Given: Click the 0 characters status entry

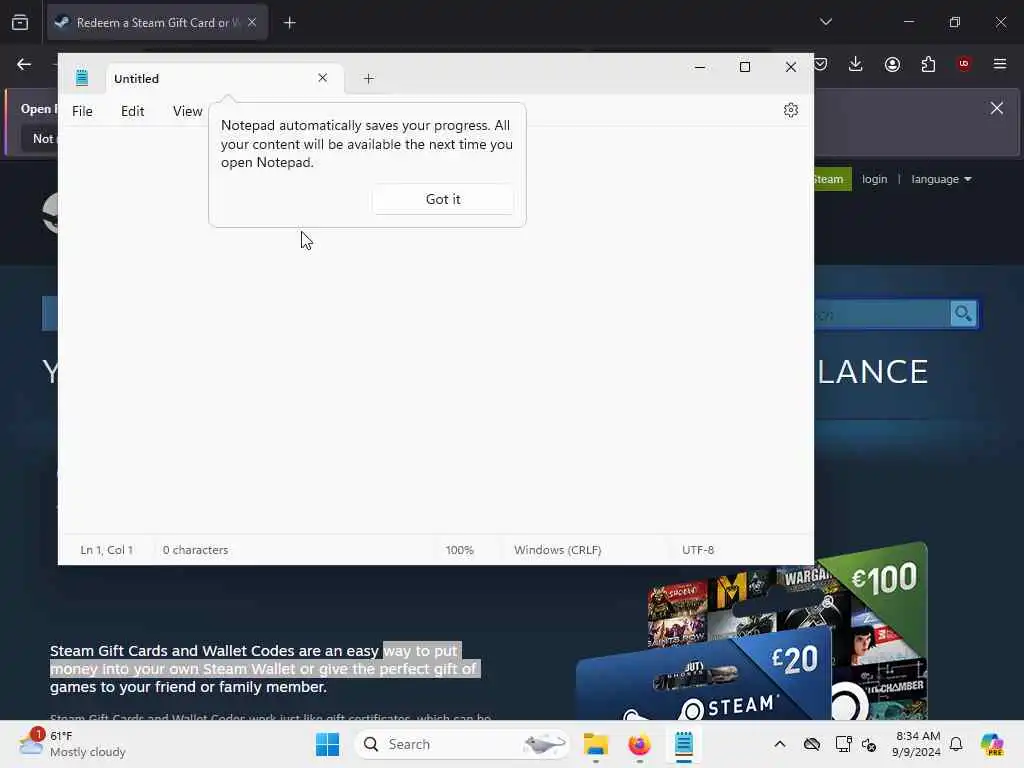Looking at the screenshot, I should [195, 550].
